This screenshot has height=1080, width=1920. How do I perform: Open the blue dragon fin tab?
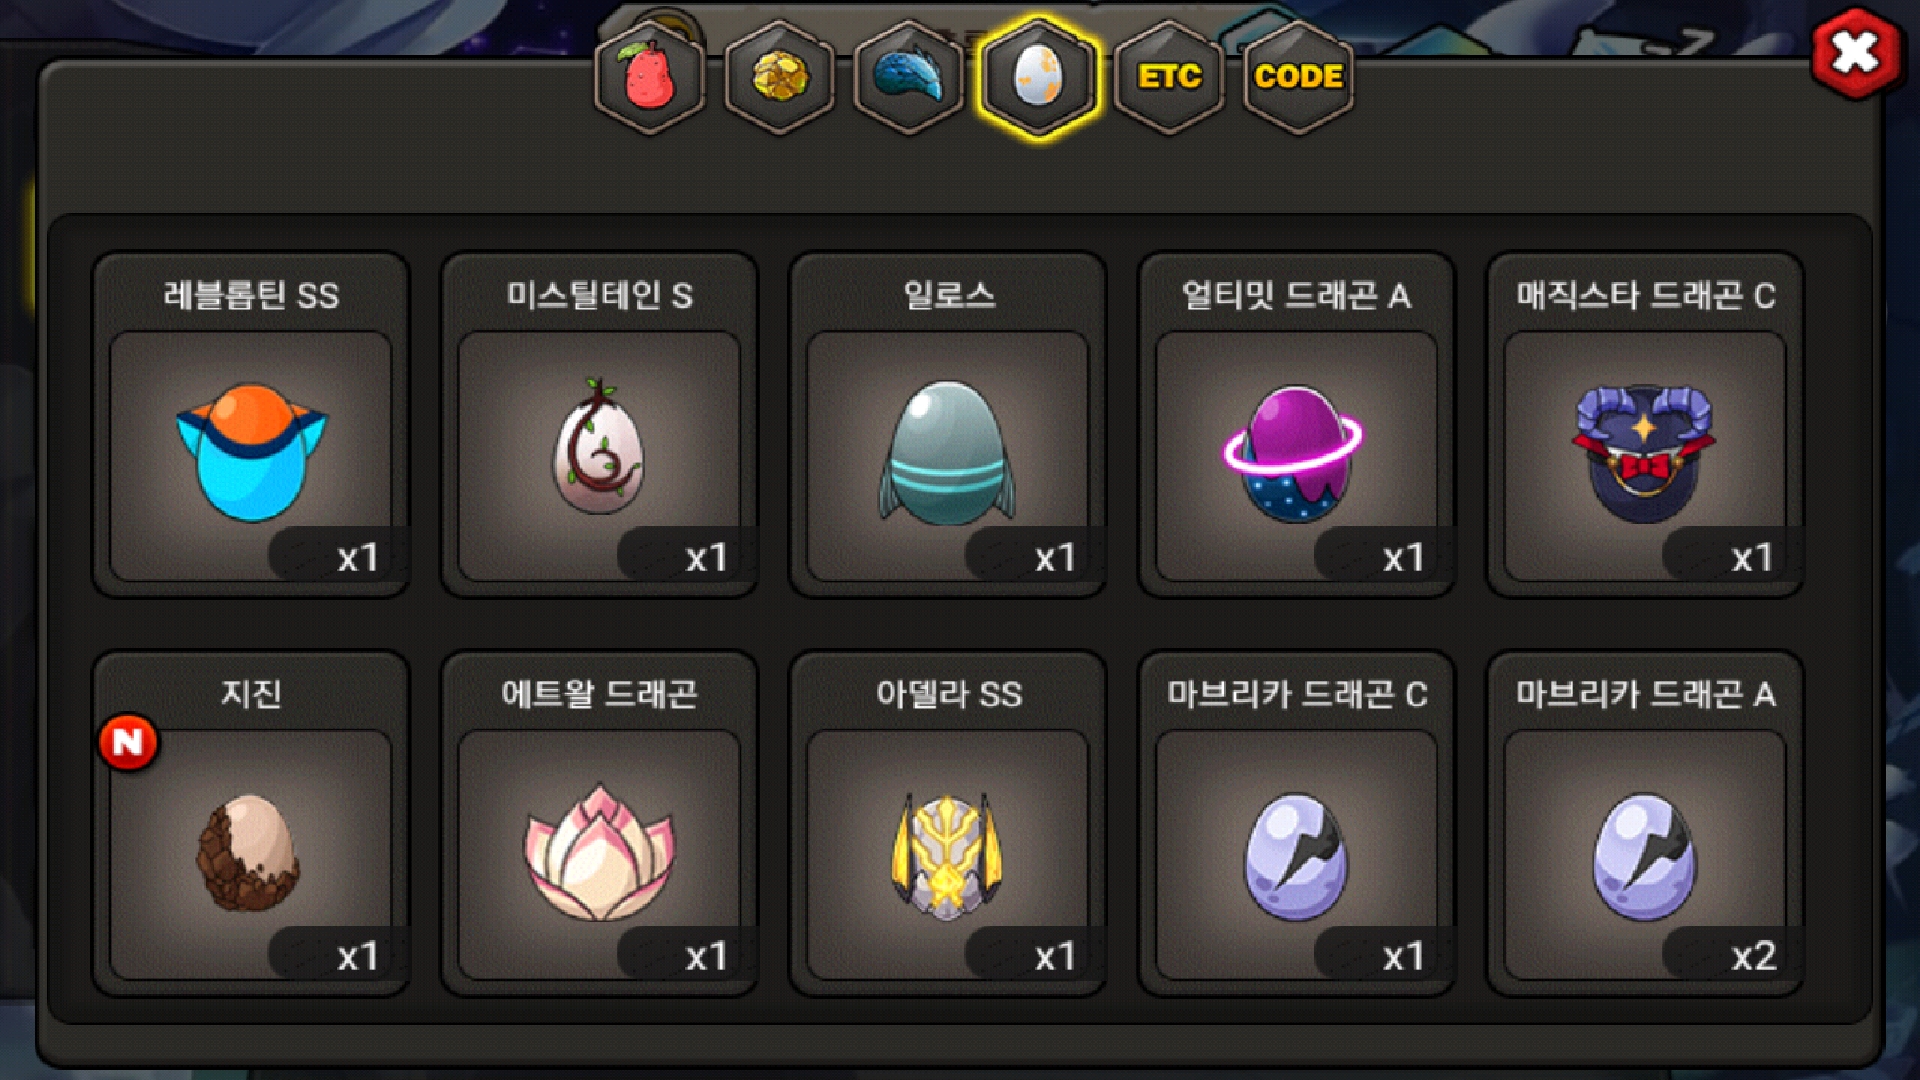coord(908,78)
